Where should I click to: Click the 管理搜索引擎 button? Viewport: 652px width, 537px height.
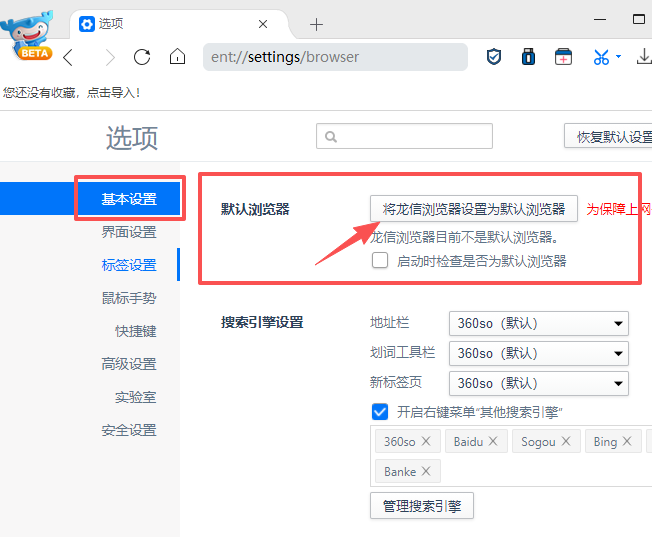tap(421, 506)
